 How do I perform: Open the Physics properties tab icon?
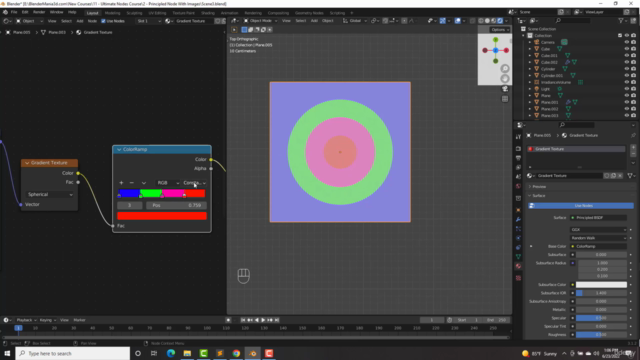coord(518,238)
